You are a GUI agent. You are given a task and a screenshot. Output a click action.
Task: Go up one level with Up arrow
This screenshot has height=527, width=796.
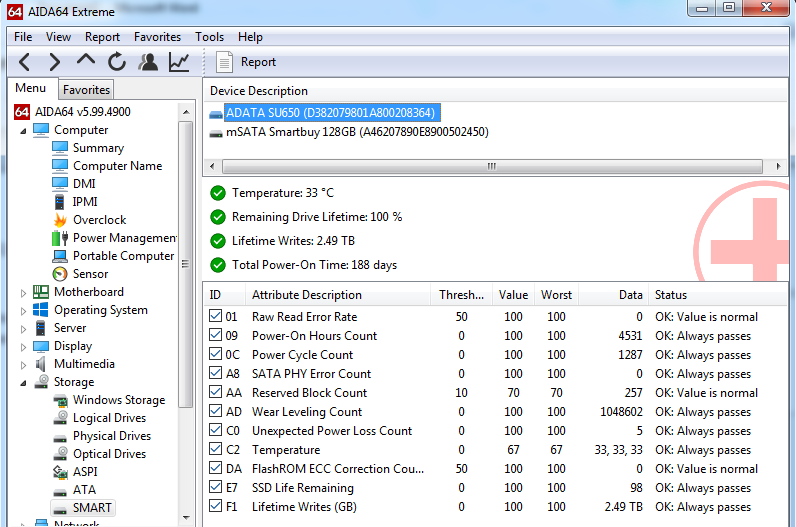[86, 62]
